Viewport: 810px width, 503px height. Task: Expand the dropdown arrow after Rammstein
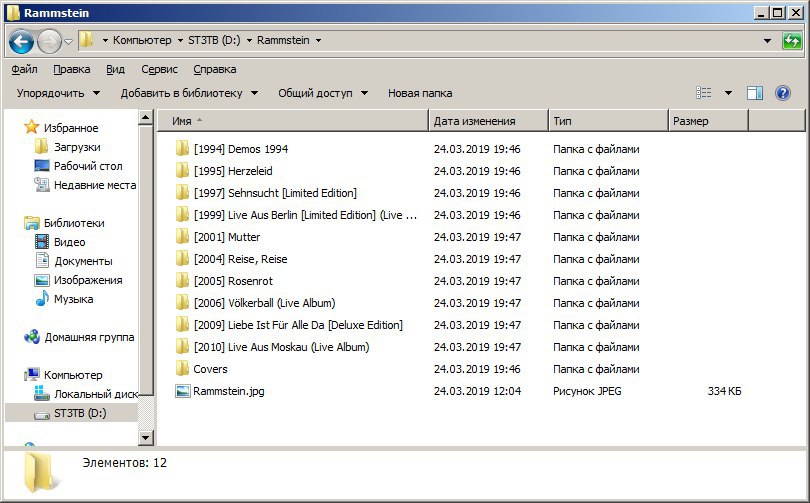318,40
